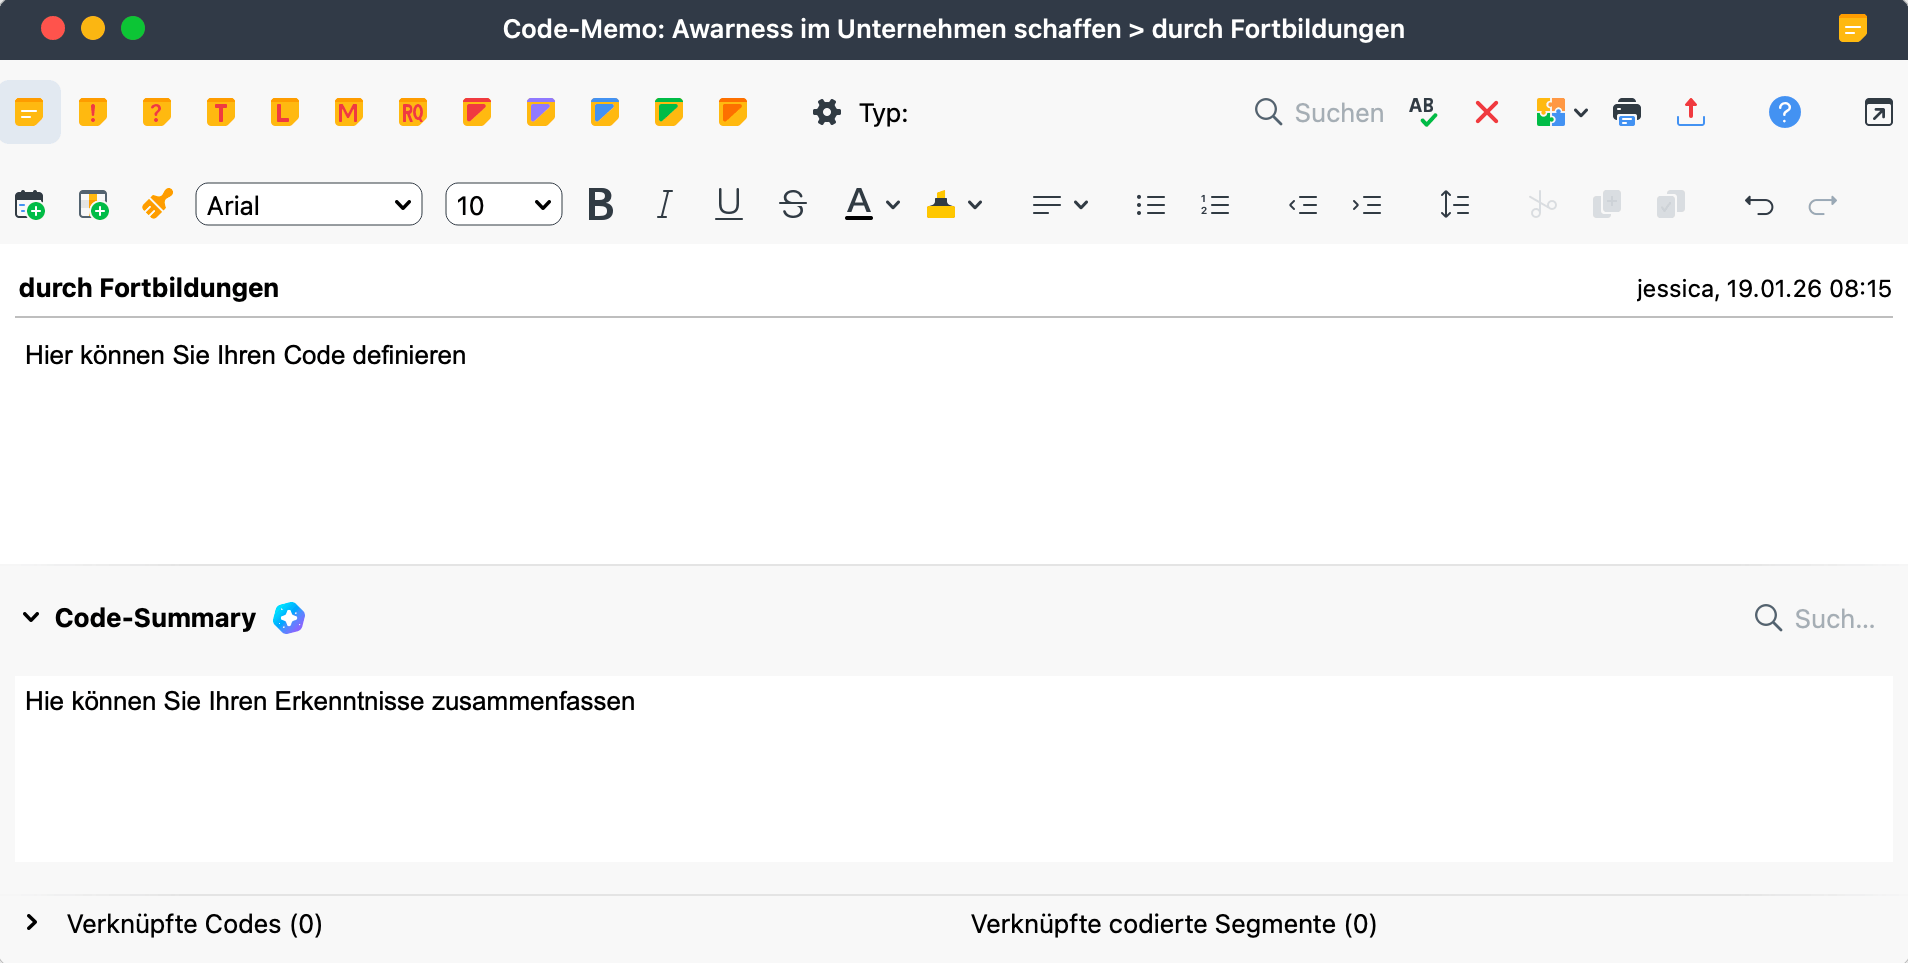Click the AI Assist icon beside Code-Summary

coord(288,617)
